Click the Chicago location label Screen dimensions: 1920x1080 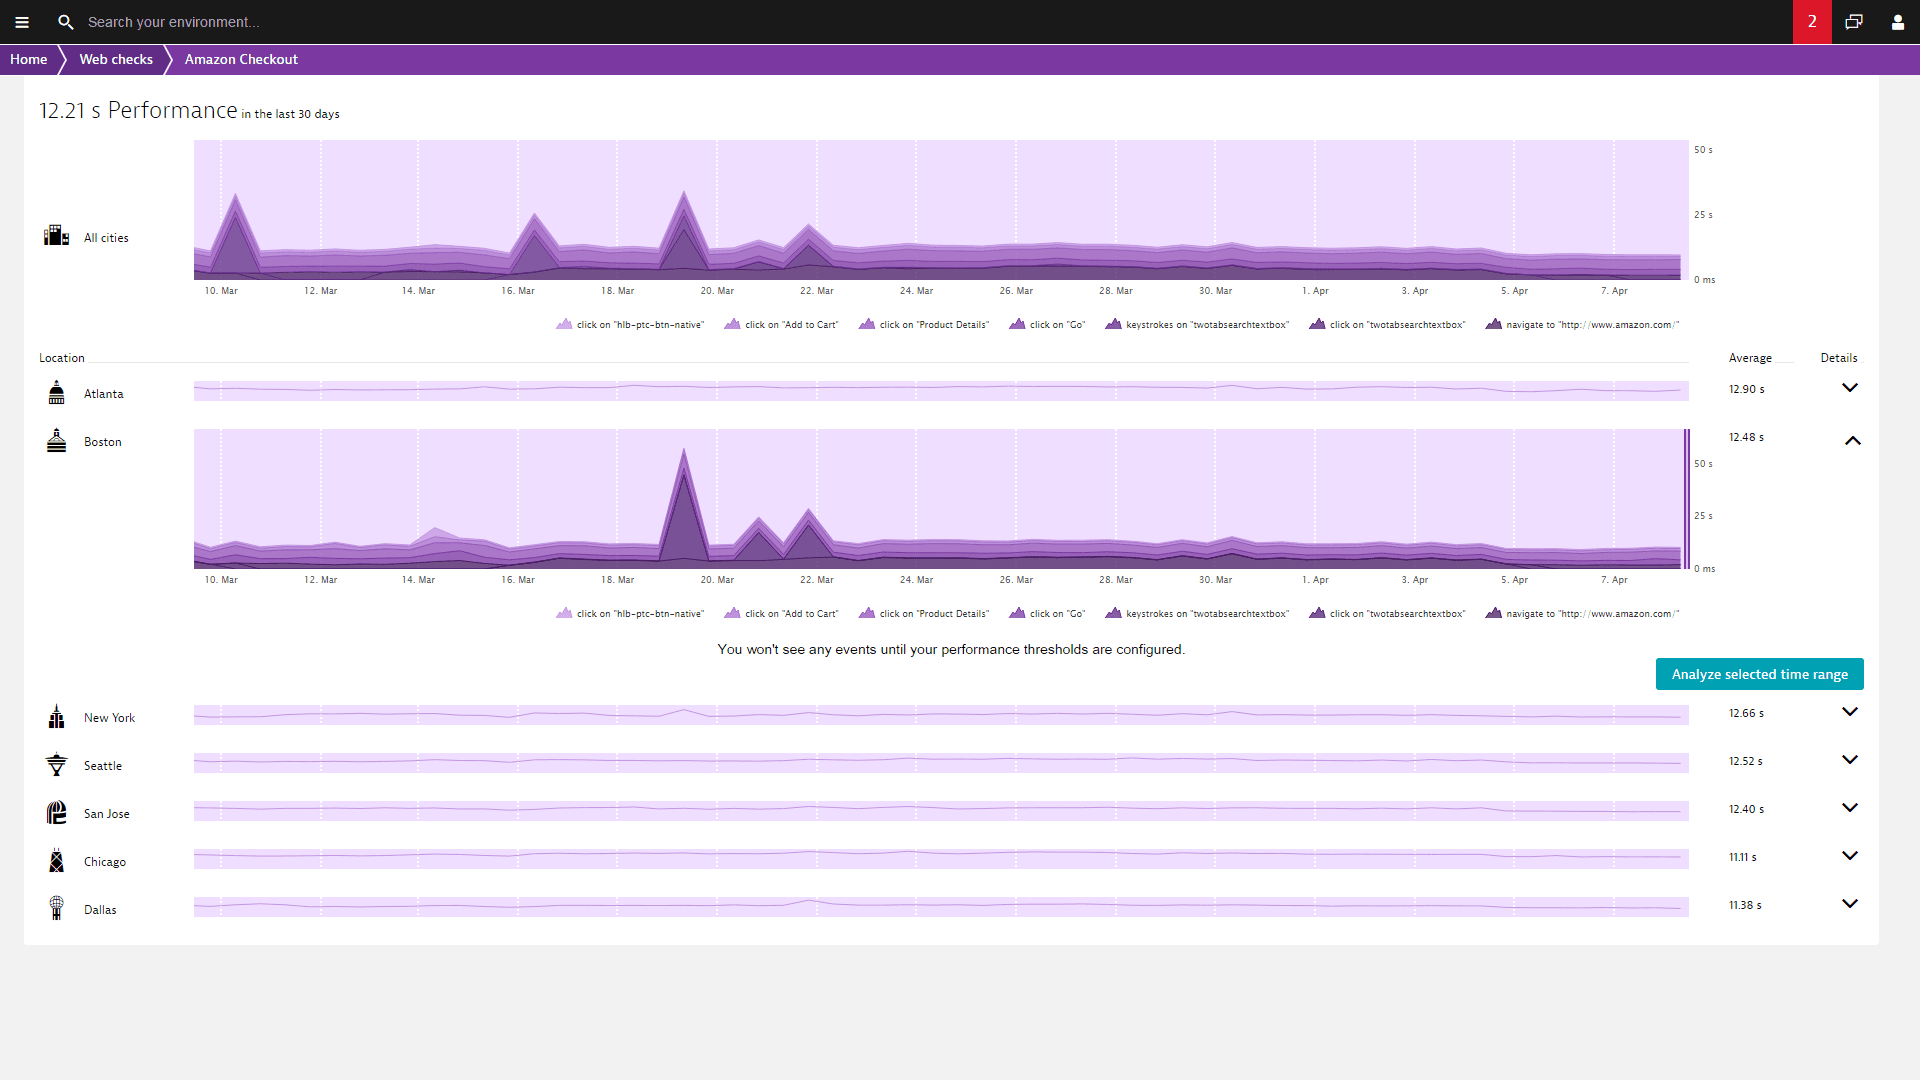(x=105, y=862)
